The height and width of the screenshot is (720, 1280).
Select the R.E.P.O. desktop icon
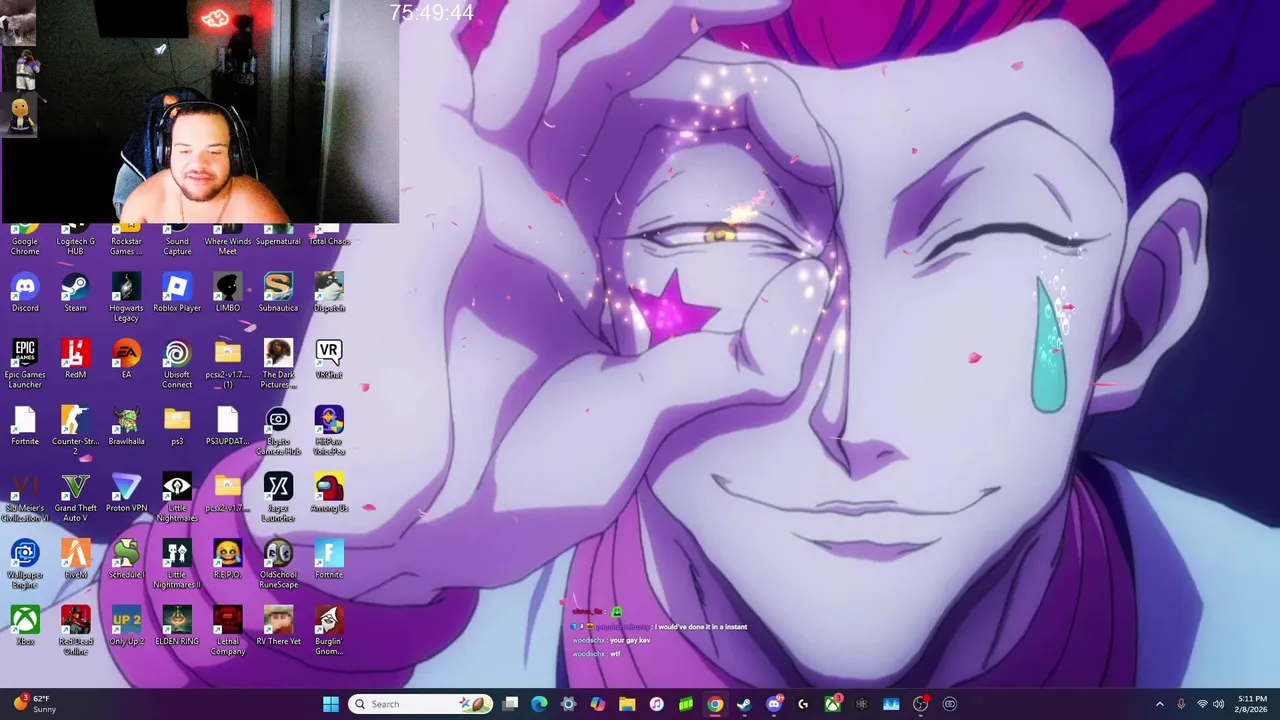[x=228, y=560]
